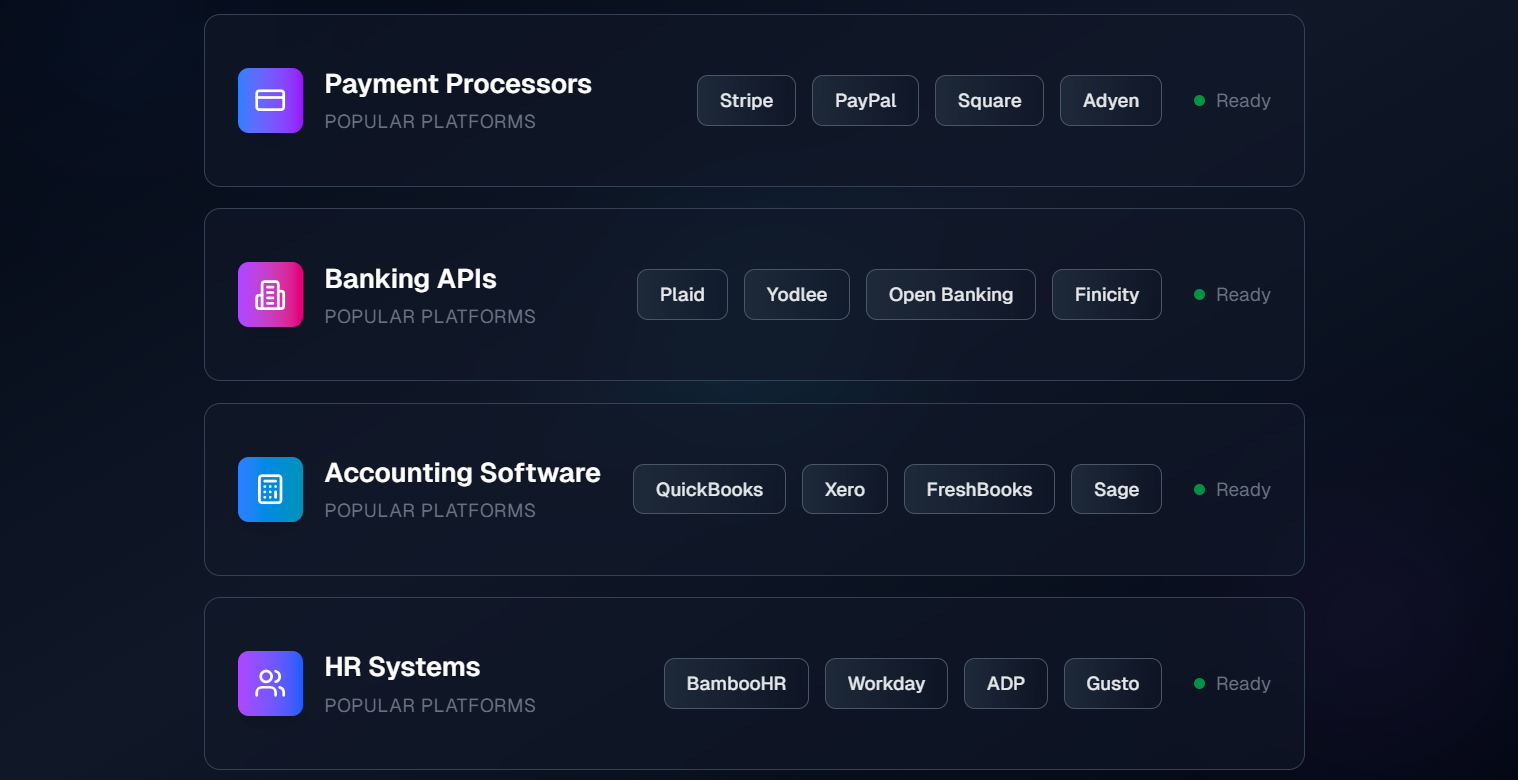Select the QuickBooks platform chip
This screenshot has width=1518, height=780.
[x=709, y=489]
